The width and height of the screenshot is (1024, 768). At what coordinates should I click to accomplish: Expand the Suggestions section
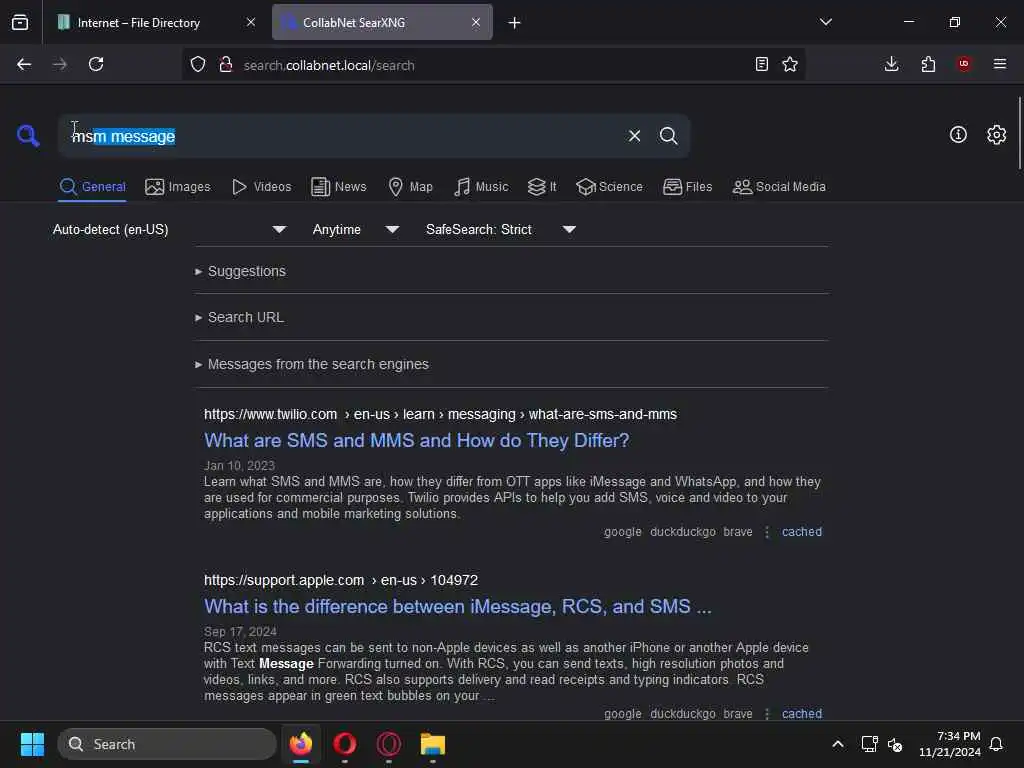coord(240,271)
